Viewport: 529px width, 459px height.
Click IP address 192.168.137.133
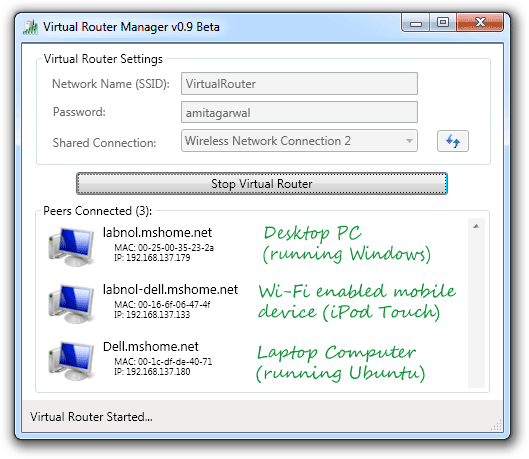click(x=152, y=315)
